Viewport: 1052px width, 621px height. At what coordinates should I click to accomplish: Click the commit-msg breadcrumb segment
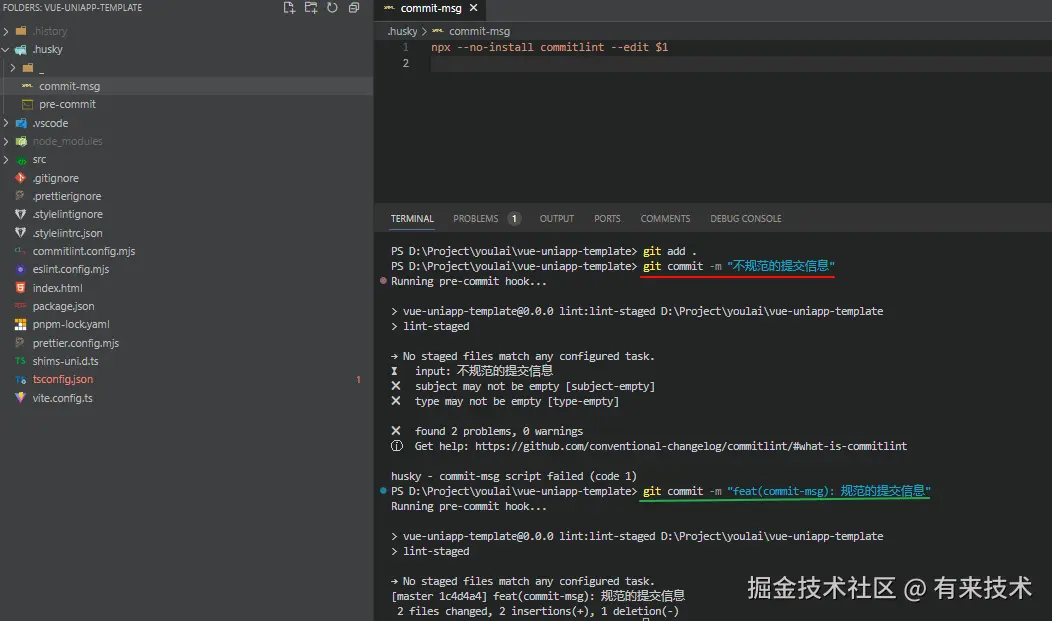pos(479,32)
